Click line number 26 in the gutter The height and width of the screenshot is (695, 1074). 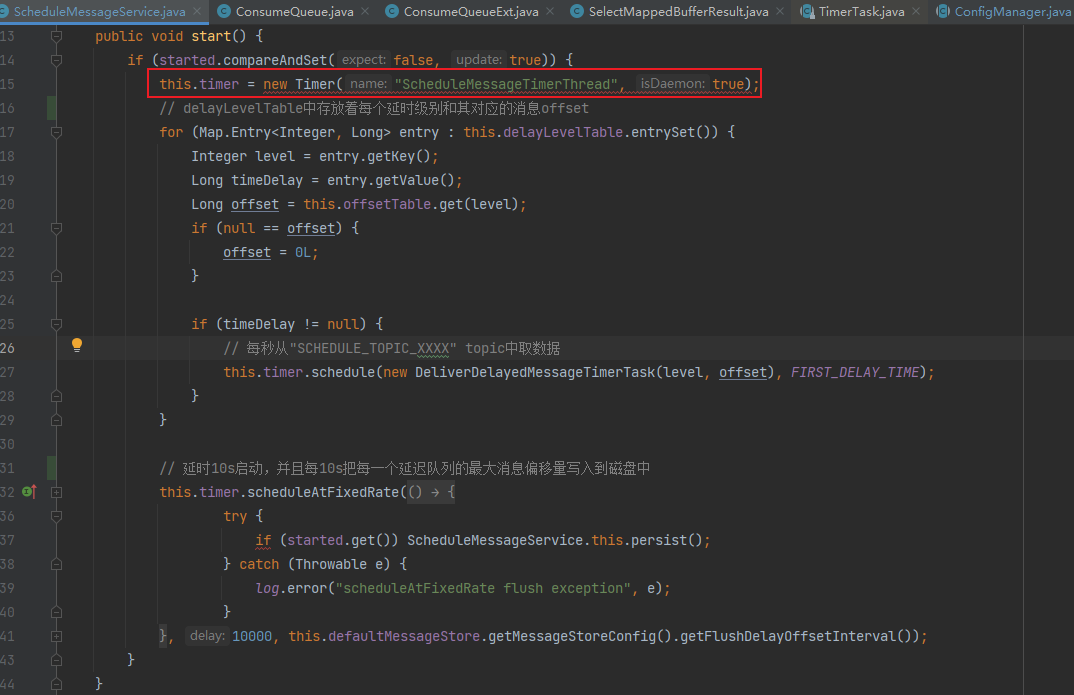tap(8, 348)
